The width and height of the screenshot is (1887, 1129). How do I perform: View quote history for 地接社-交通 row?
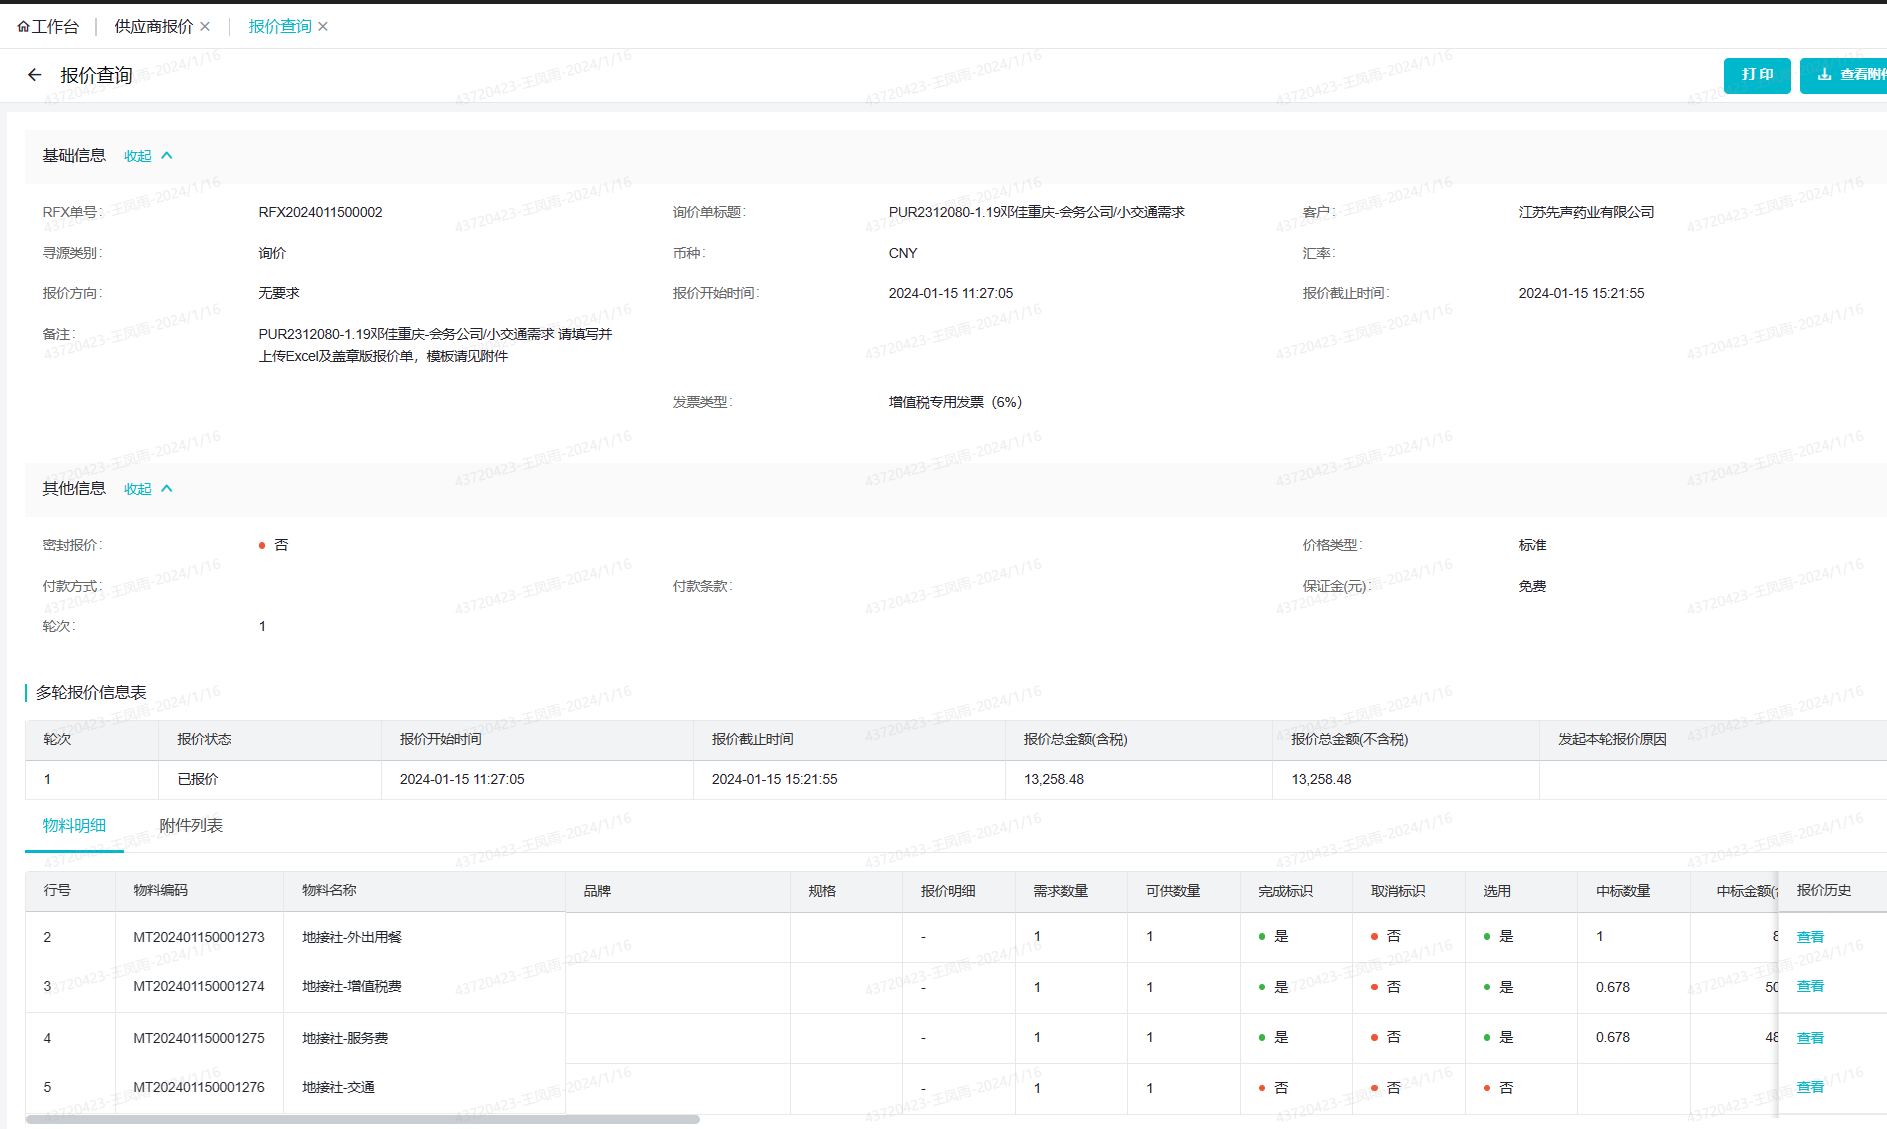pos(1810,1087)
